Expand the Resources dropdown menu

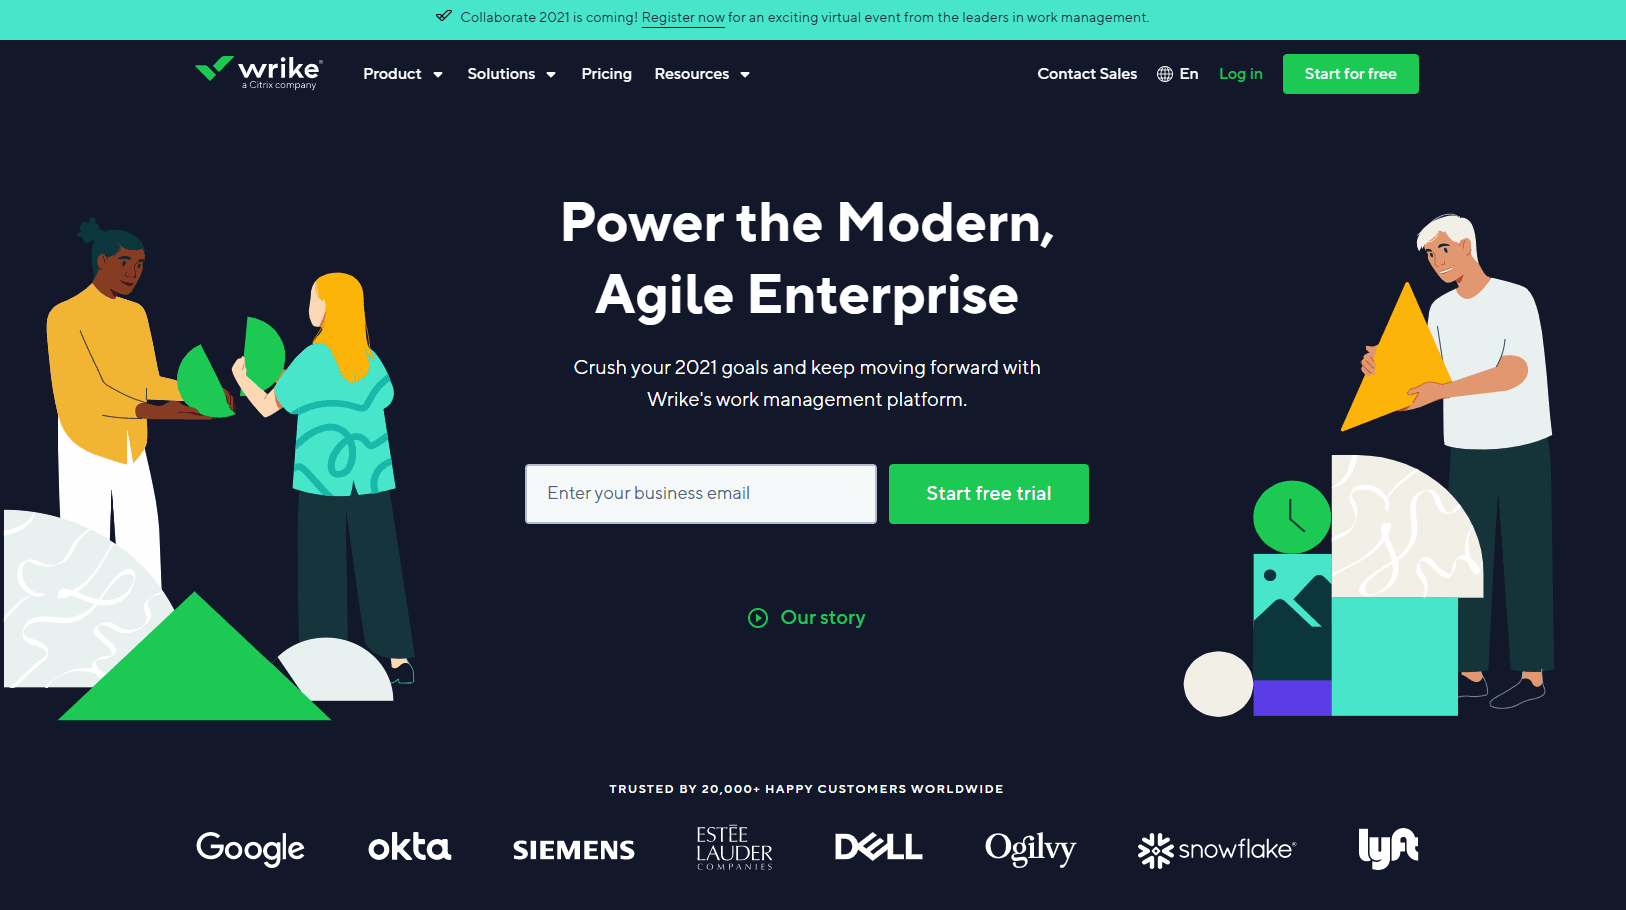[702, 74]
